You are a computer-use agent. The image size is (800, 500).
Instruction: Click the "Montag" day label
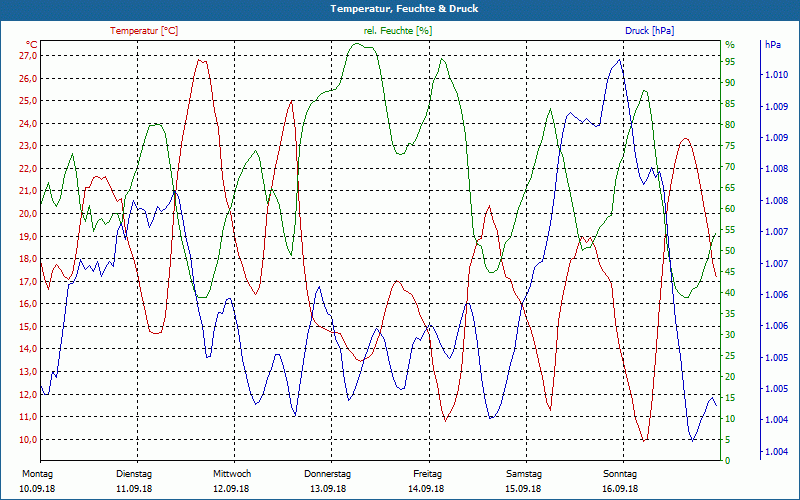(37, 474)
